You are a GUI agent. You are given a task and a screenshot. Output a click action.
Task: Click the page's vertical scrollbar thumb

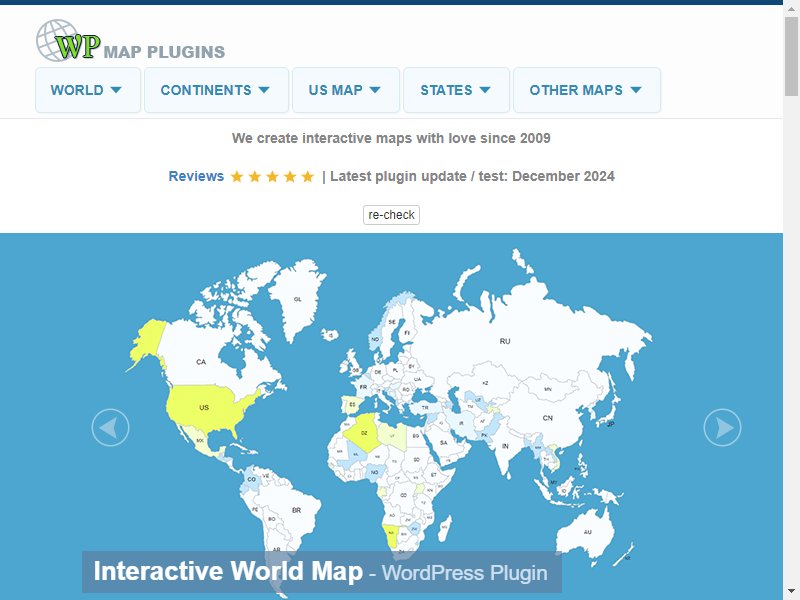[x=791, y=56]
